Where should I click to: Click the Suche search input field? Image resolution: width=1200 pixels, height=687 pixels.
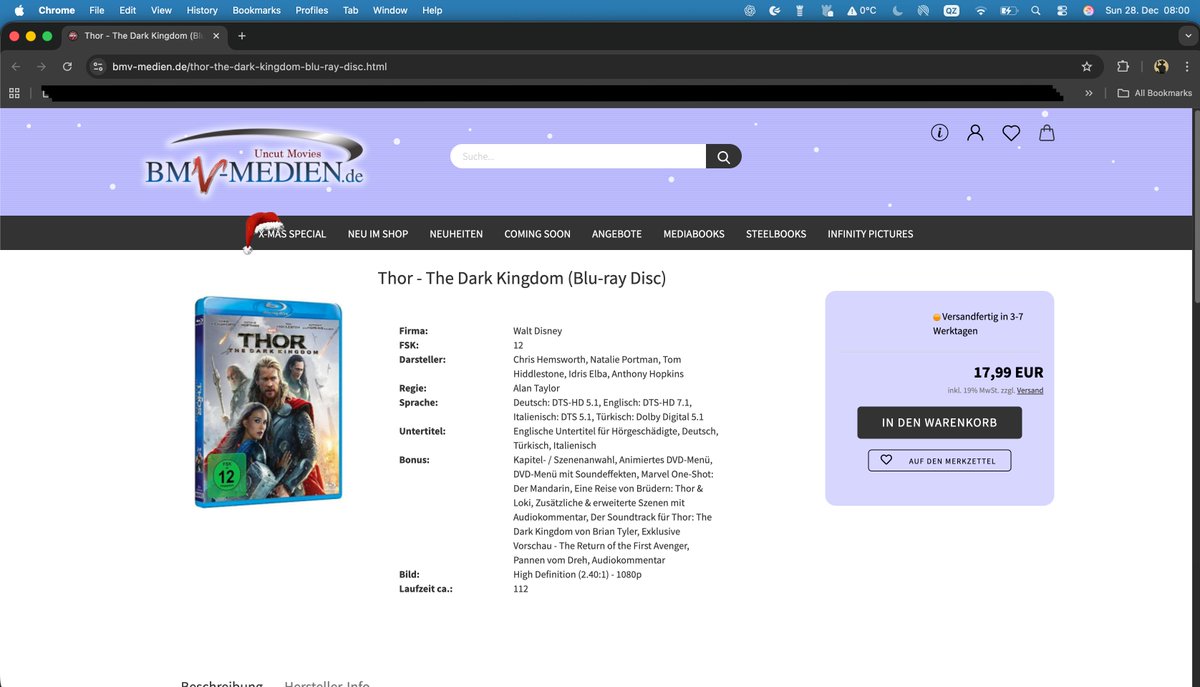point(578,156)
